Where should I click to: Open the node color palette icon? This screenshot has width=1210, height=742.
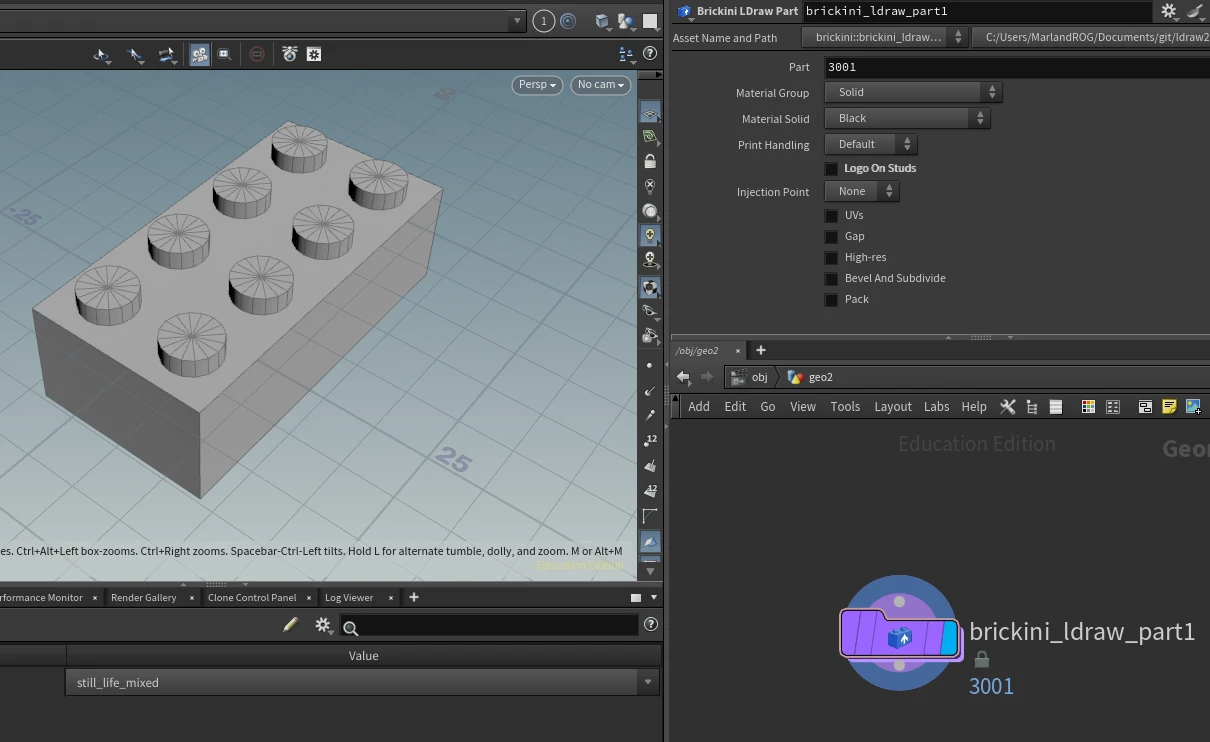click(1089, 407)
